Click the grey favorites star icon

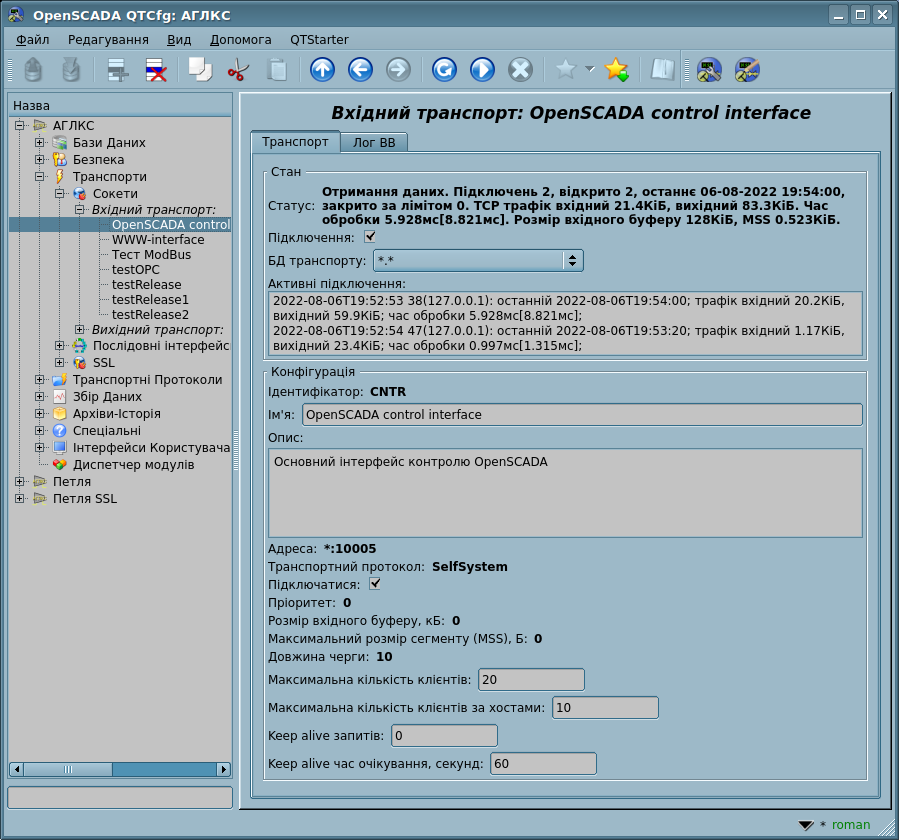(x=565, y=70)
